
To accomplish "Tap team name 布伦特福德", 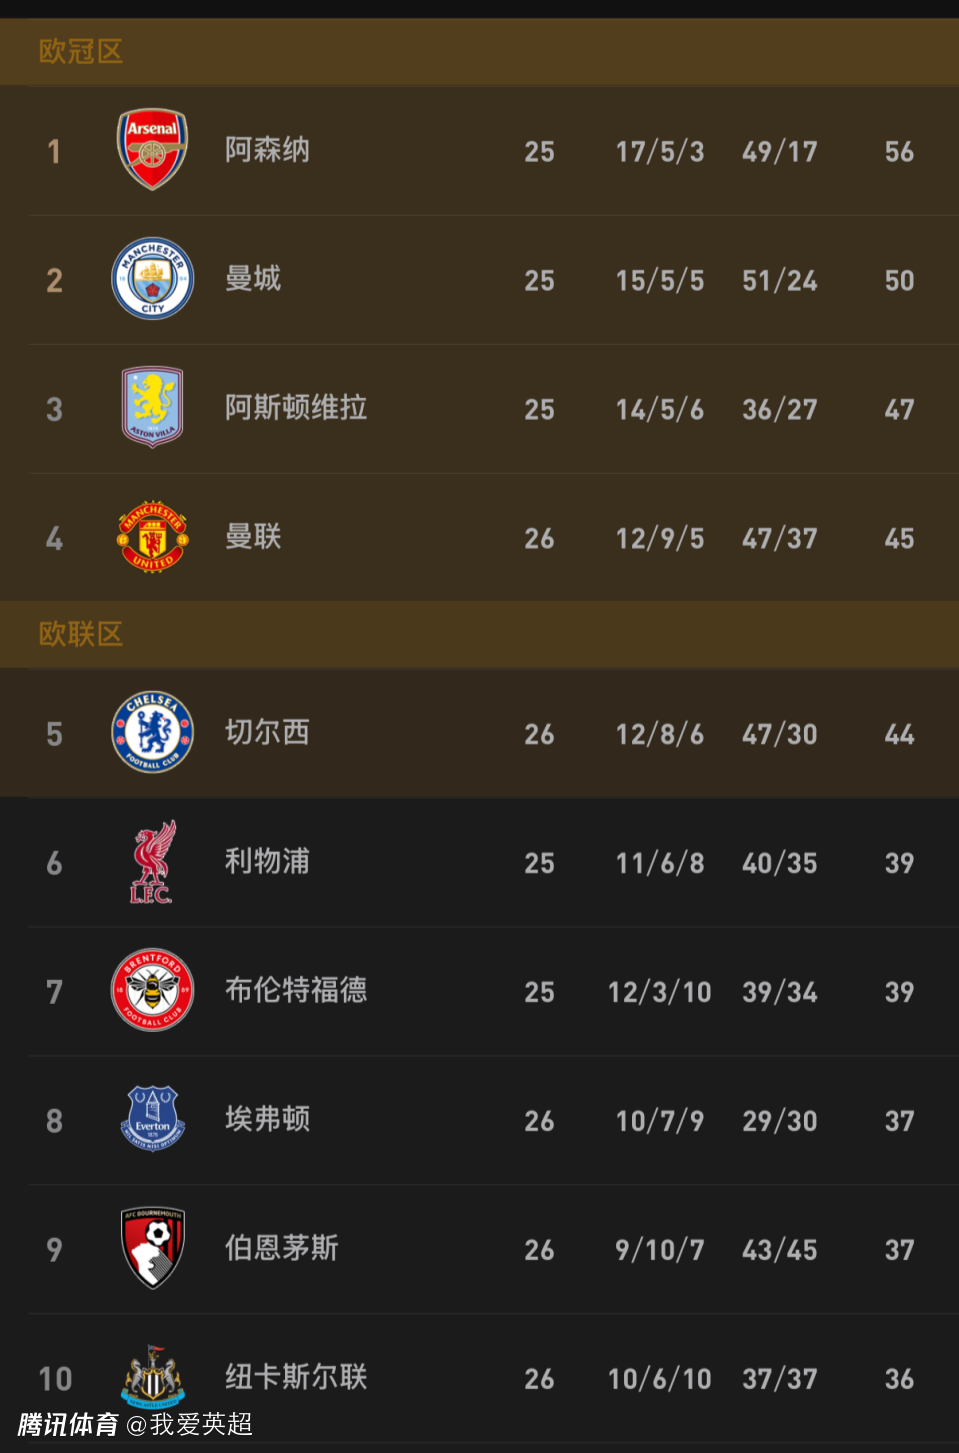I will click(x=296, y=990).
